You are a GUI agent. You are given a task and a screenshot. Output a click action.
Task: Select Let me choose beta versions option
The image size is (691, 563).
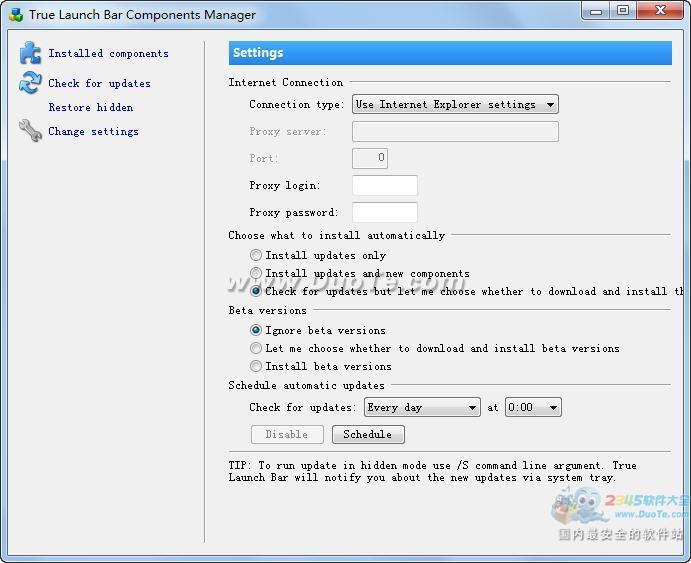[x=256, y=348]
